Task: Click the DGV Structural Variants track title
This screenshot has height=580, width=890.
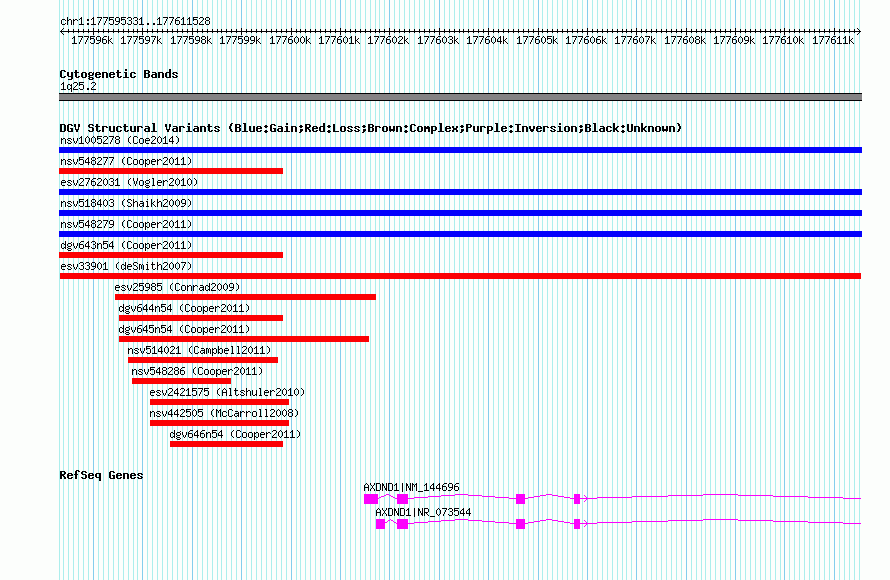Action: pos(371,128)
